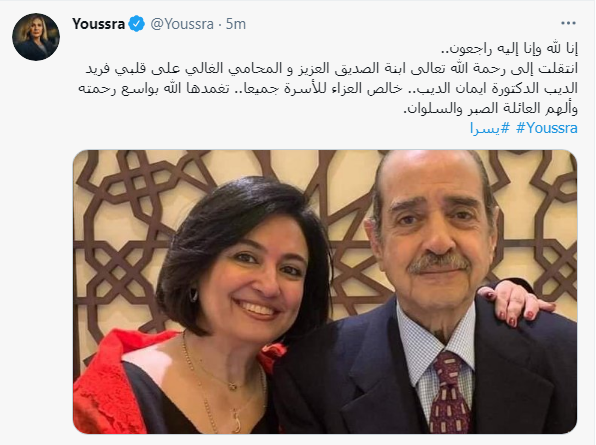Viewport: 596px width, 445px height.
Task: Click the 5m tweet timestamp
Action: pos(236,24)
